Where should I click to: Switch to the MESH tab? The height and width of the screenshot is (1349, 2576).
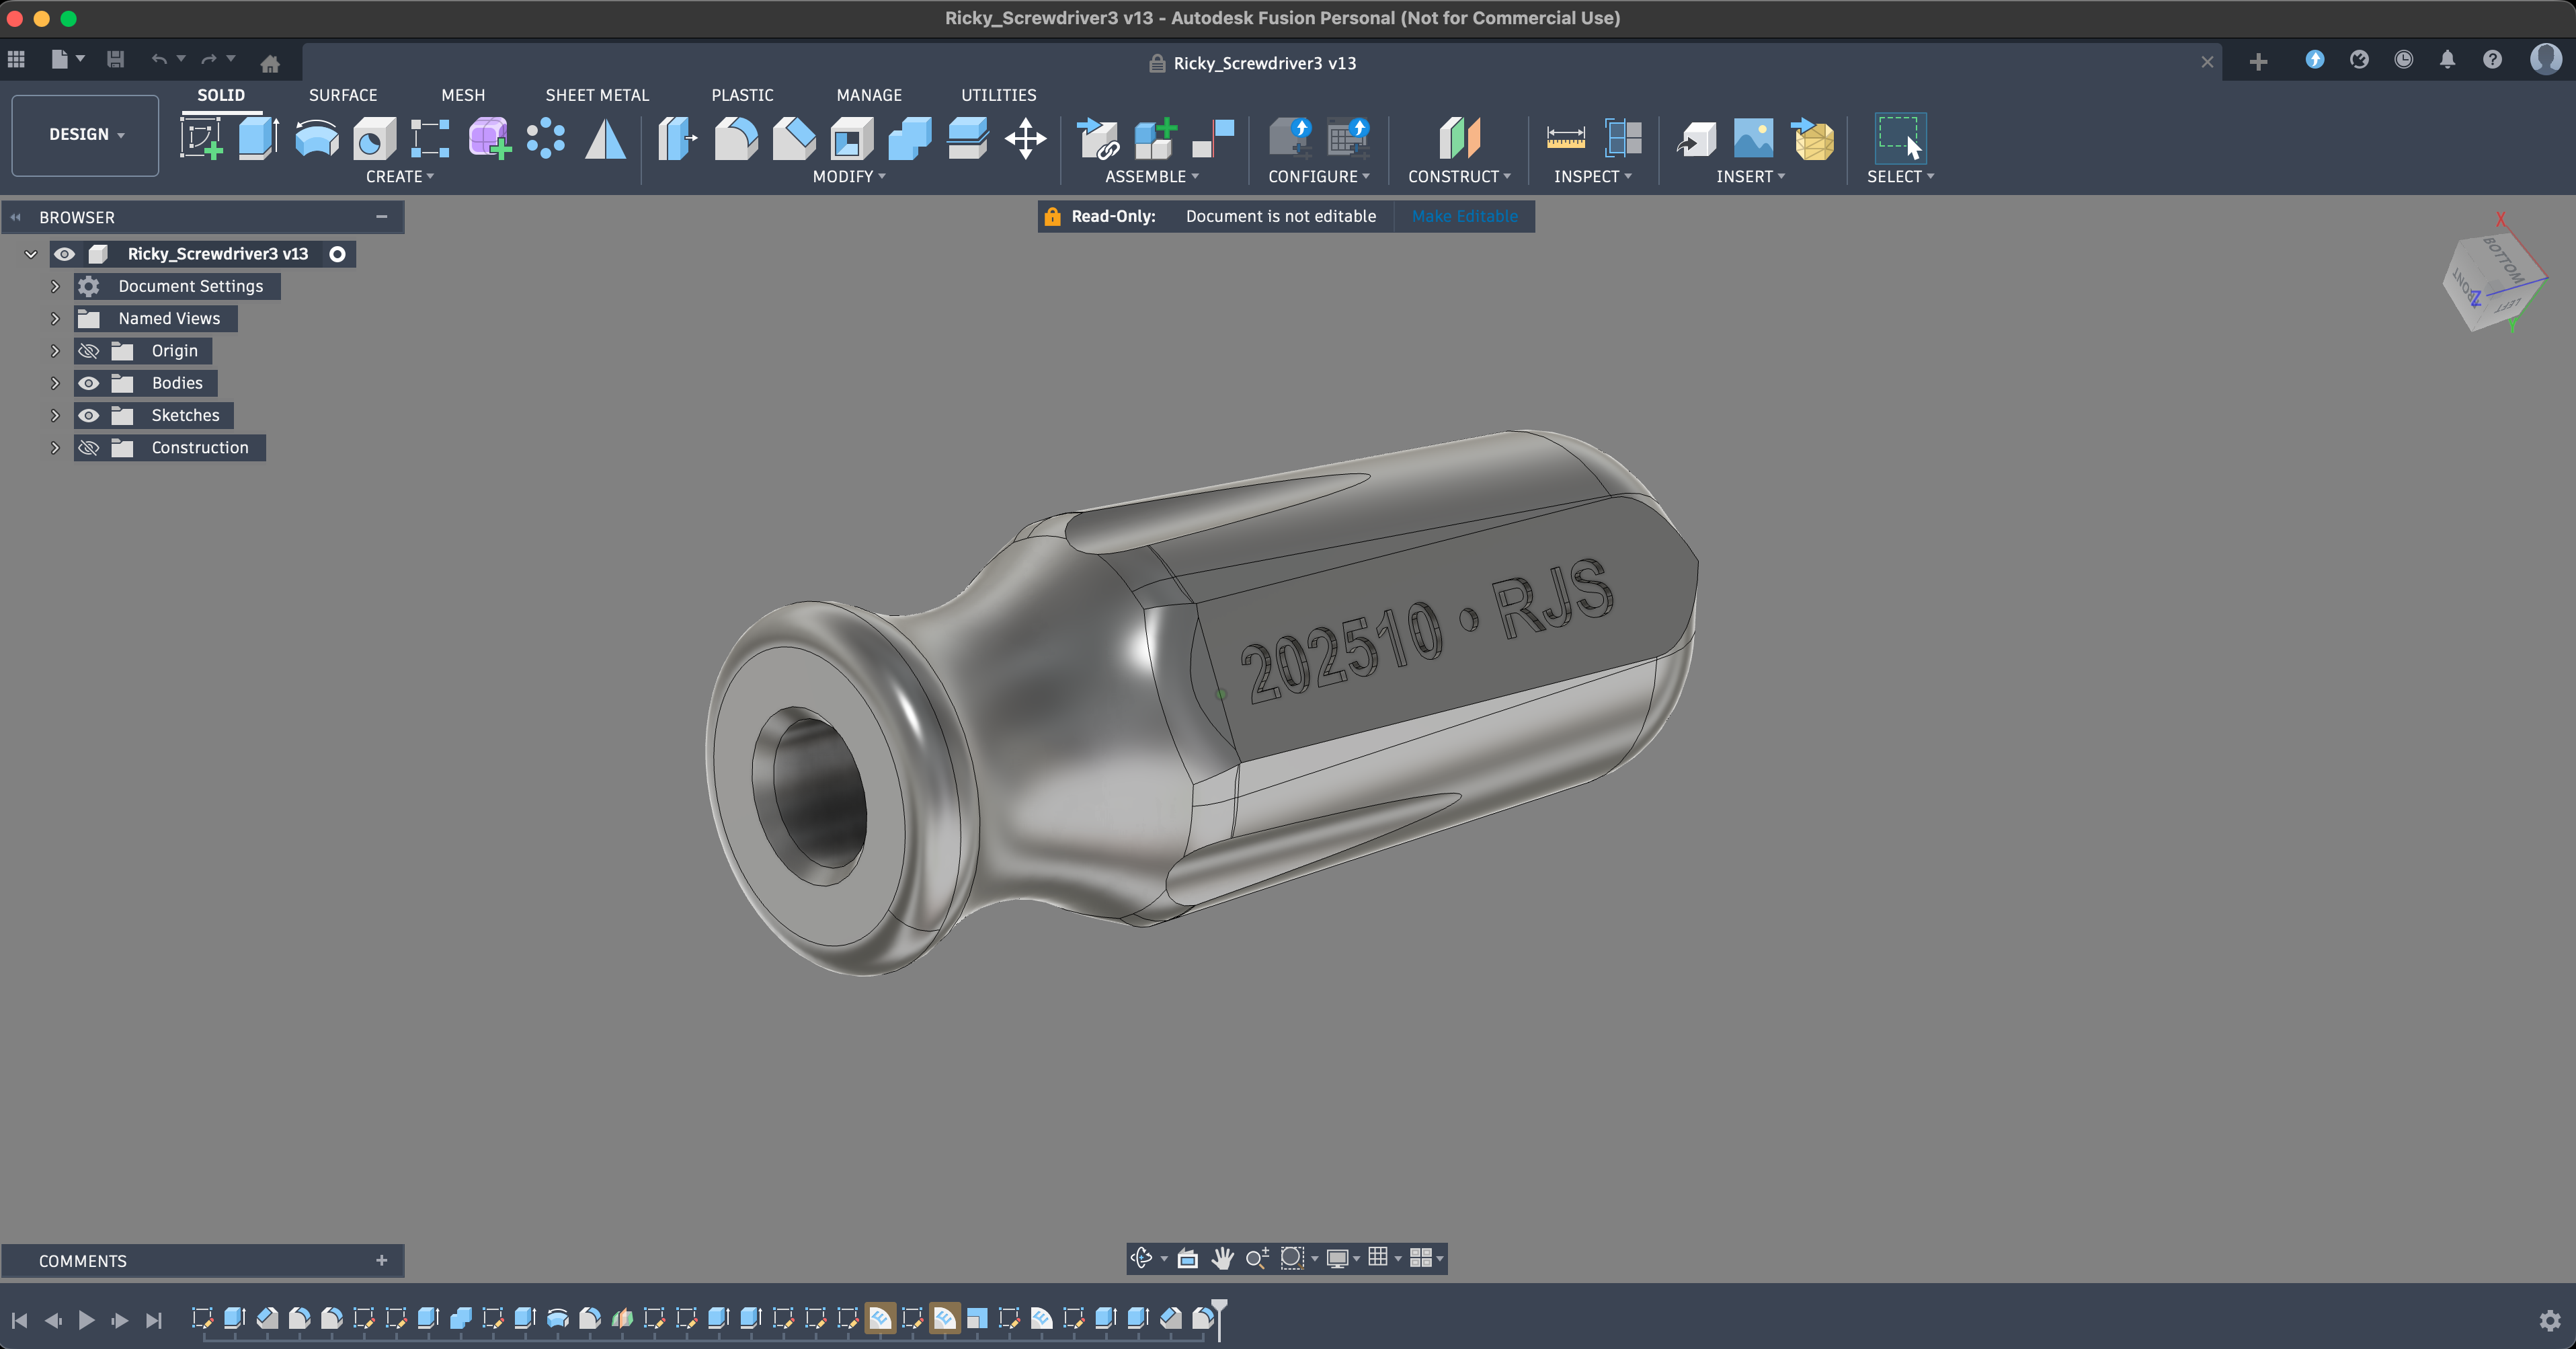coord(463,95)
